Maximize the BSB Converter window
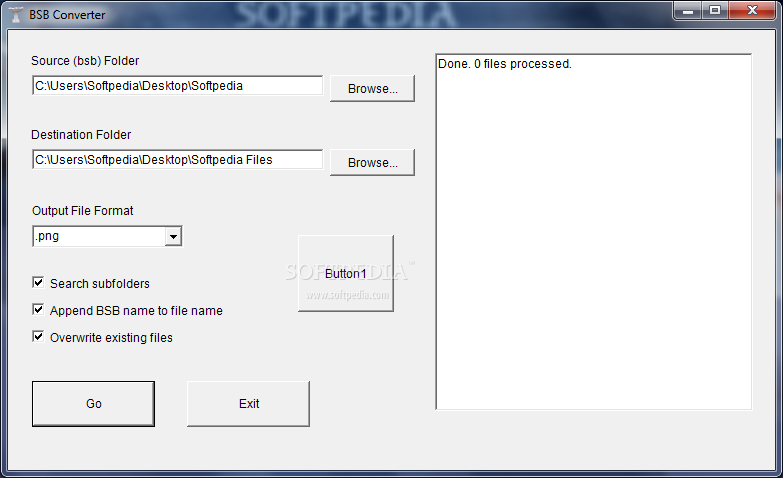Screen dimensions: 783x478 coord(715,10)
